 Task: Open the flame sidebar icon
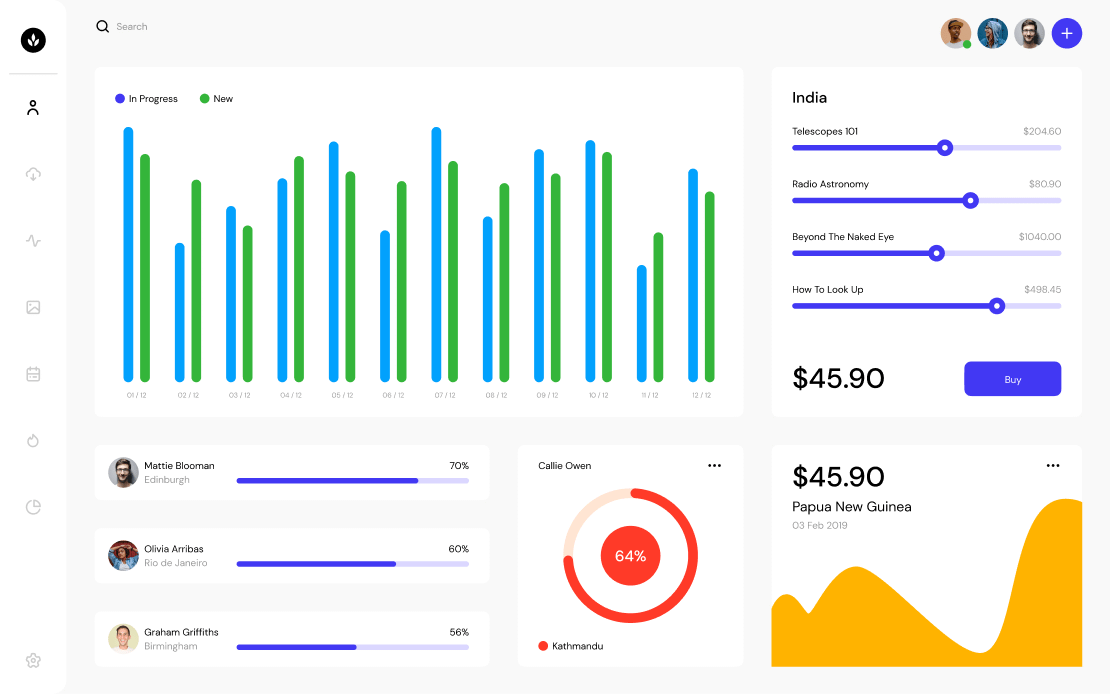click(x=33, y=440)
